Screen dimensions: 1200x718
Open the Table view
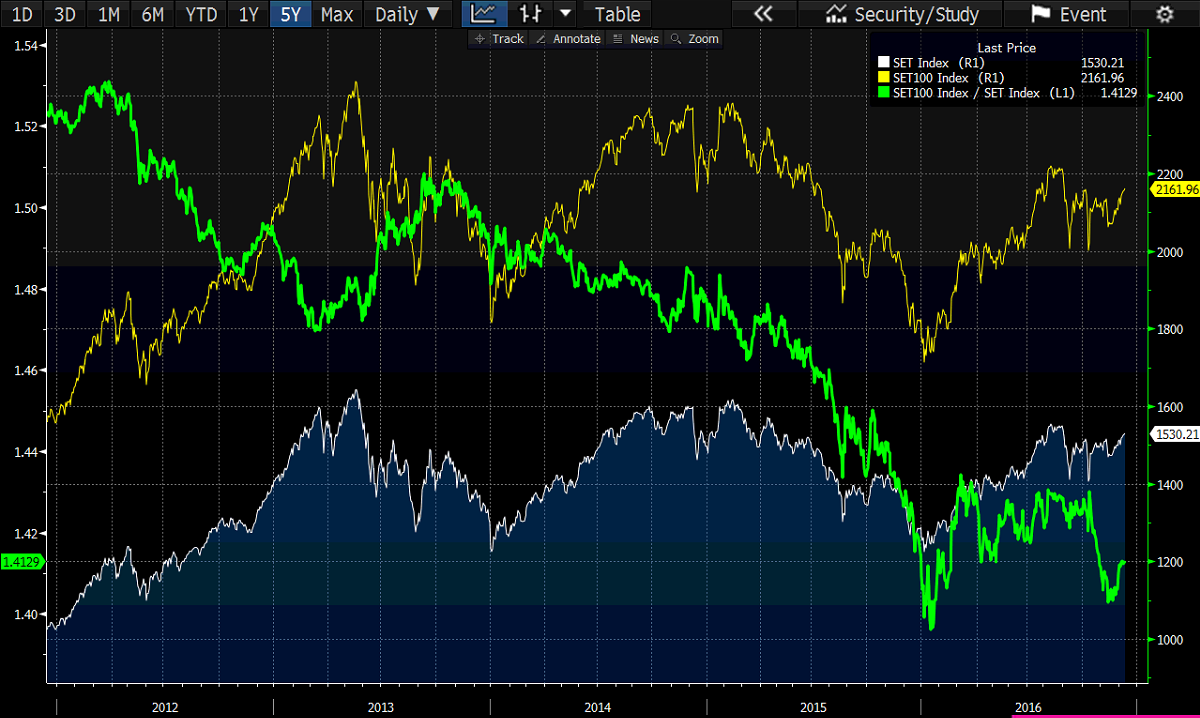click(x=616, y=14)
